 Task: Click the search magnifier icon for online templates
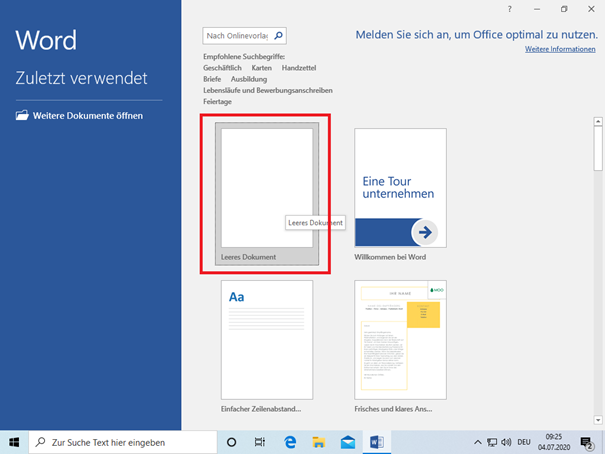(279, 36)
